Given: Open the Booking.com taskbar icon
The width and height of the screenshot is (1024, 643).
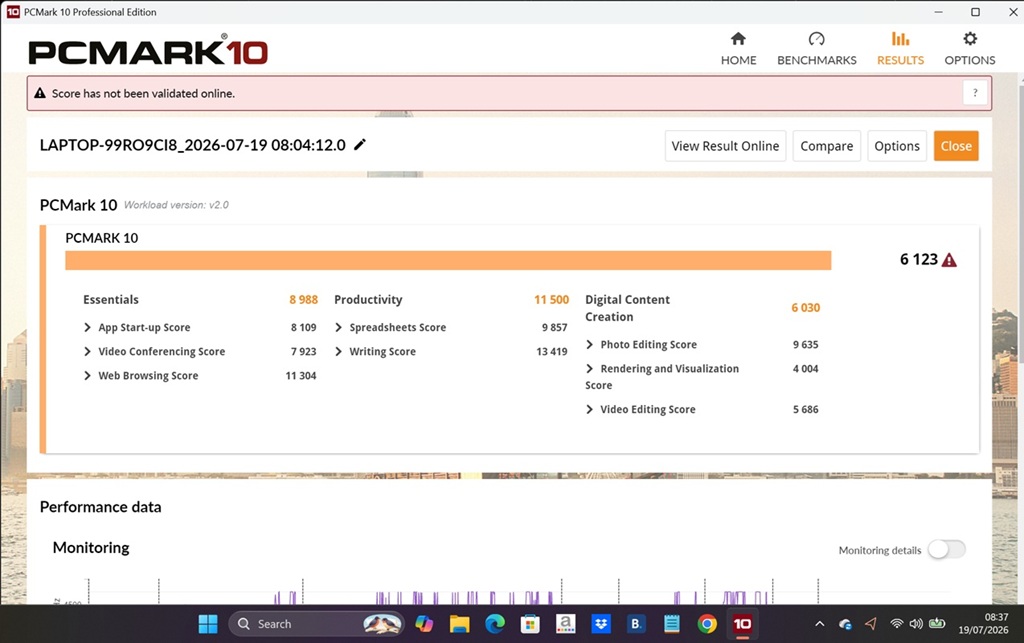Looking at the screenshot, I should coord(636,624).
